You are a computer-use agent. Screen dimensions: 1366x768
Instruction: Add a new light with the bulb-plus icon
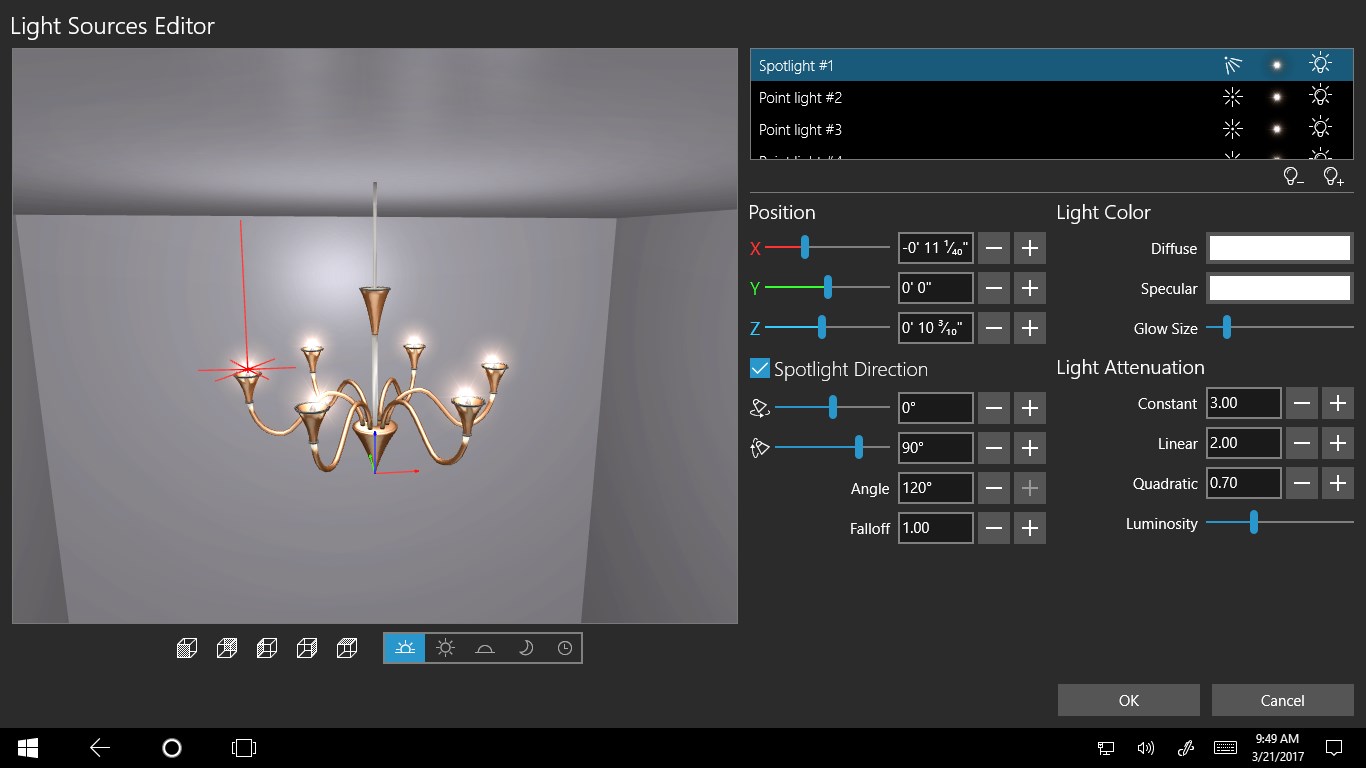click(x=1333, y=175)
